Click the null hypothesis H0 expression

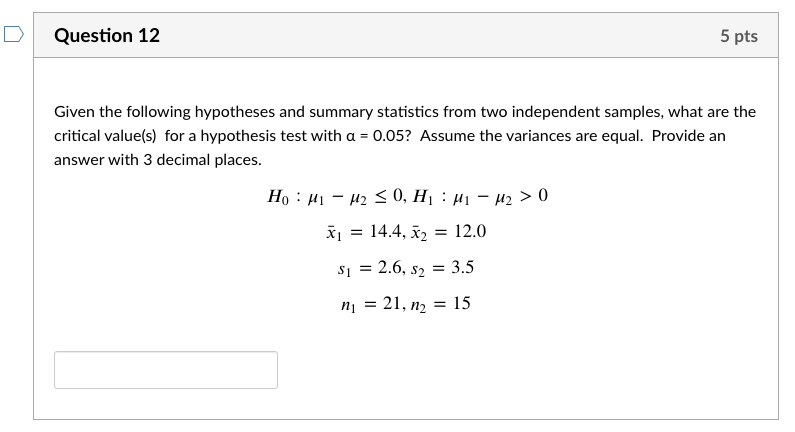[x=336, y=196]
